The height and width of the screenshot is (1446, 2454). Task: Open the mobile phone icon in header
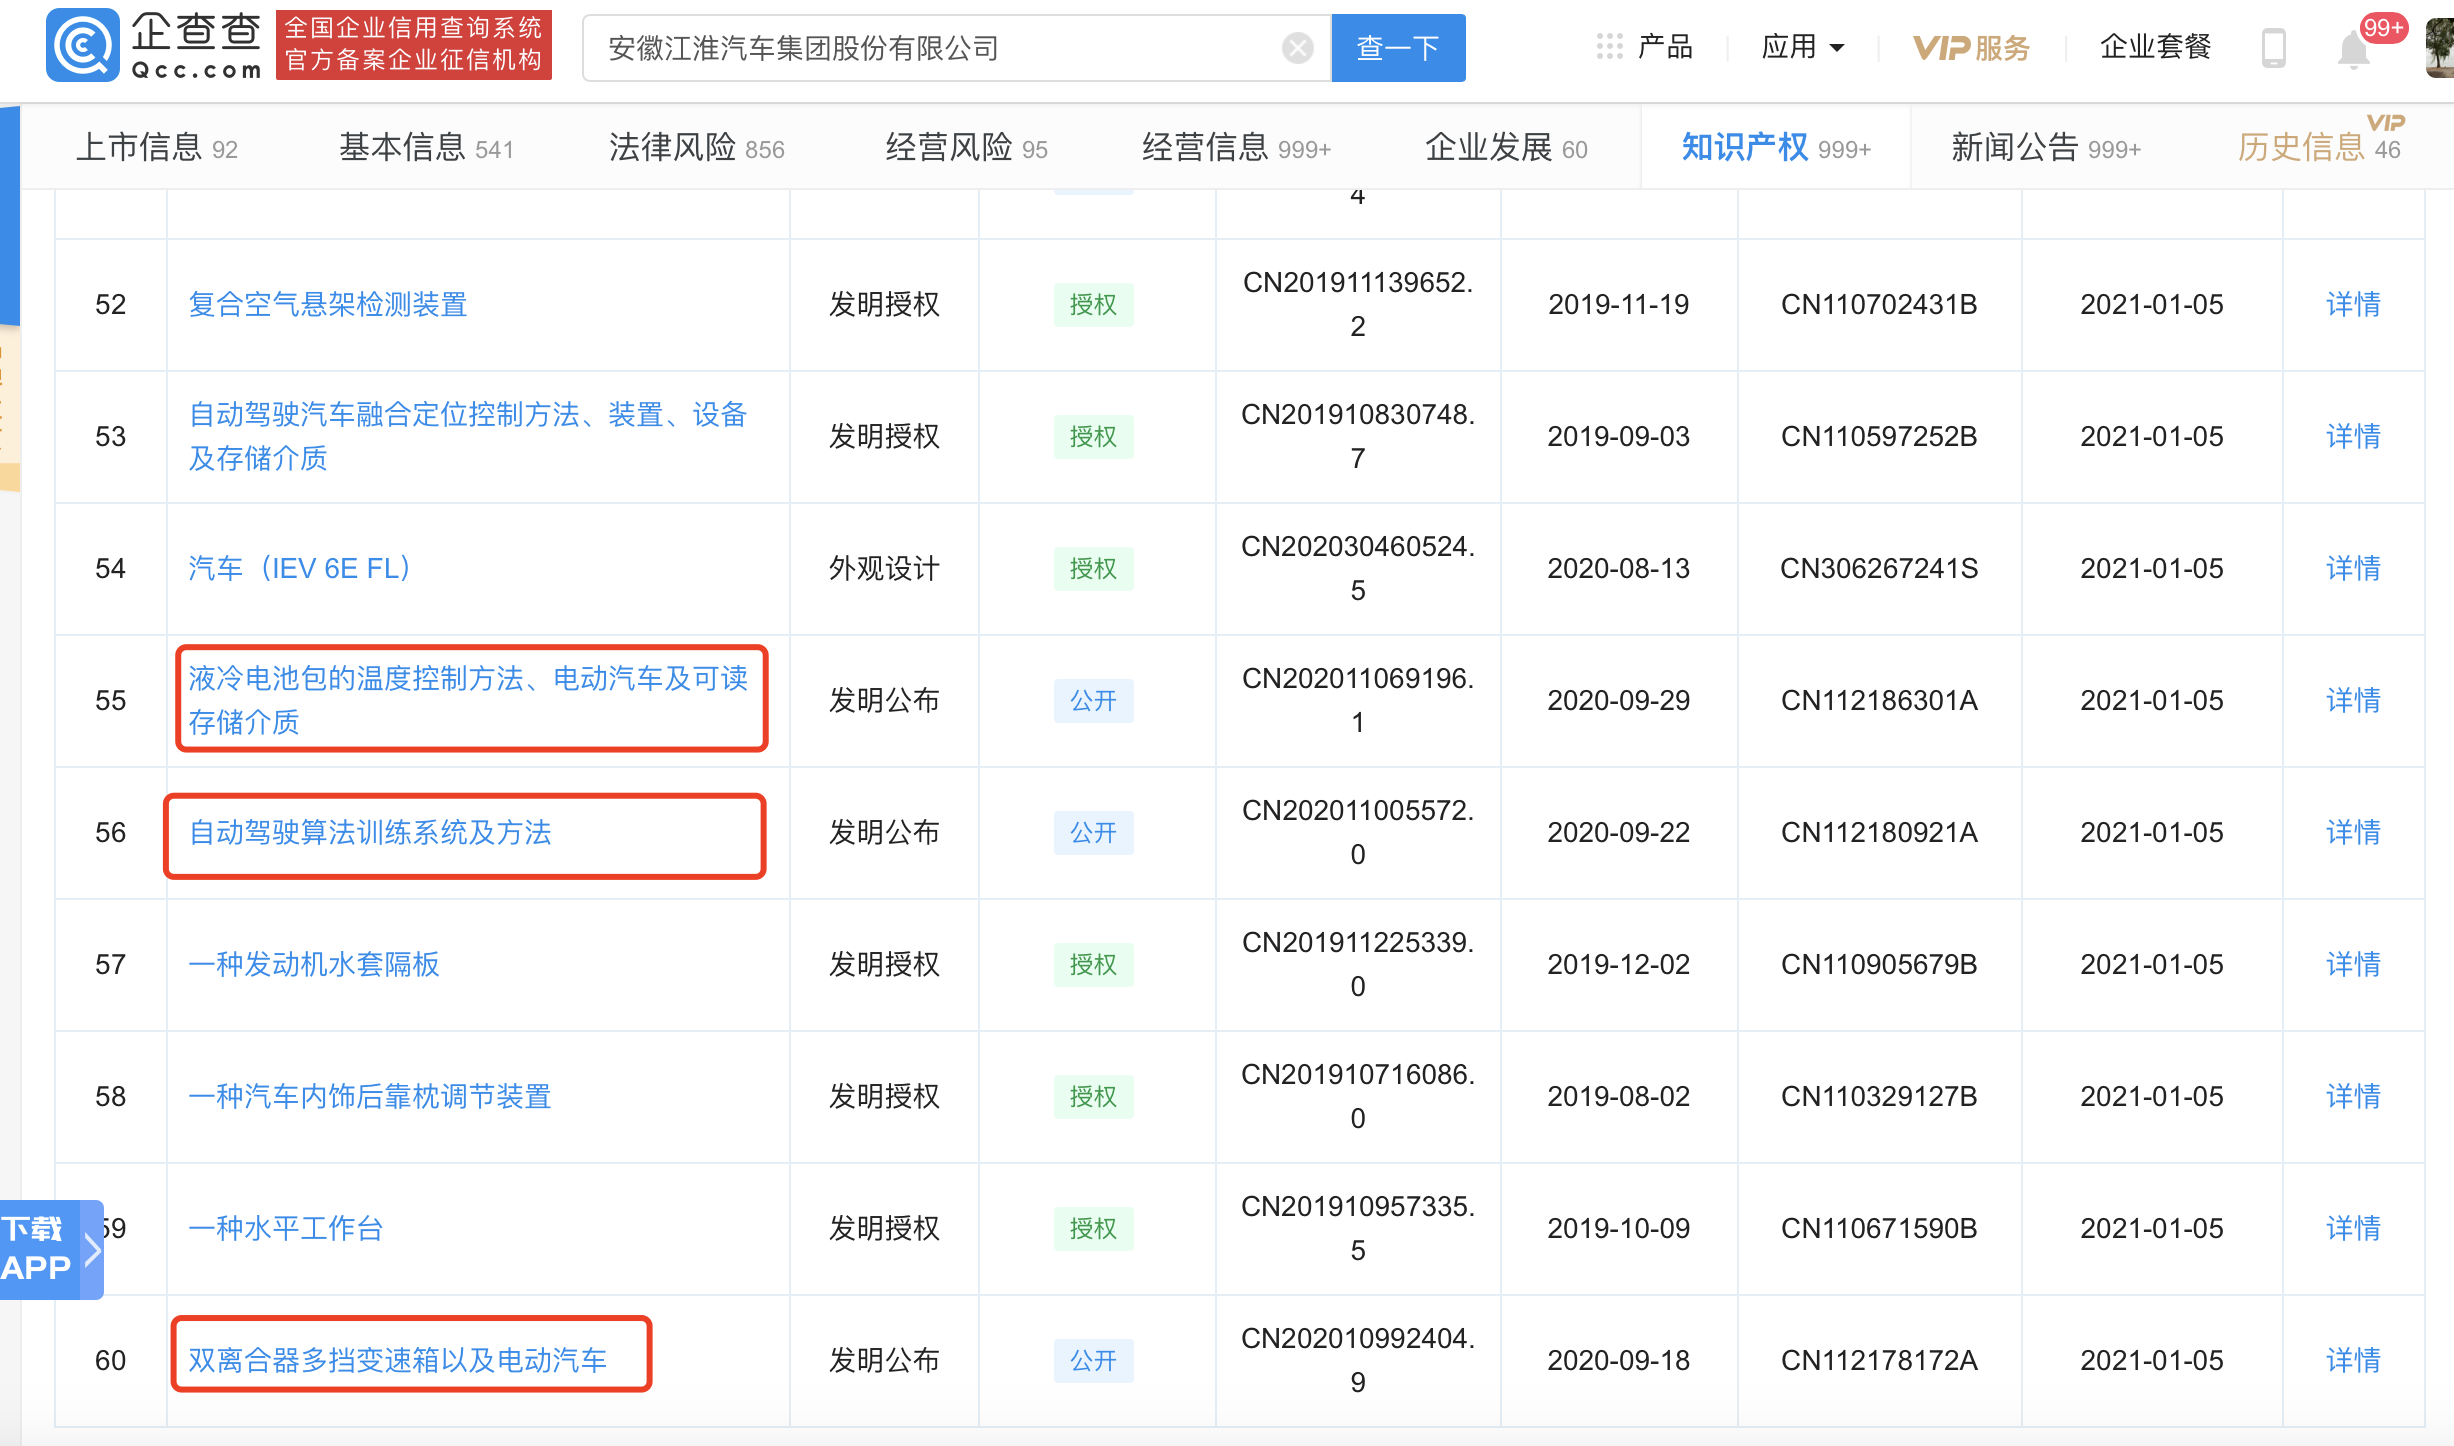pos(2273,47)
